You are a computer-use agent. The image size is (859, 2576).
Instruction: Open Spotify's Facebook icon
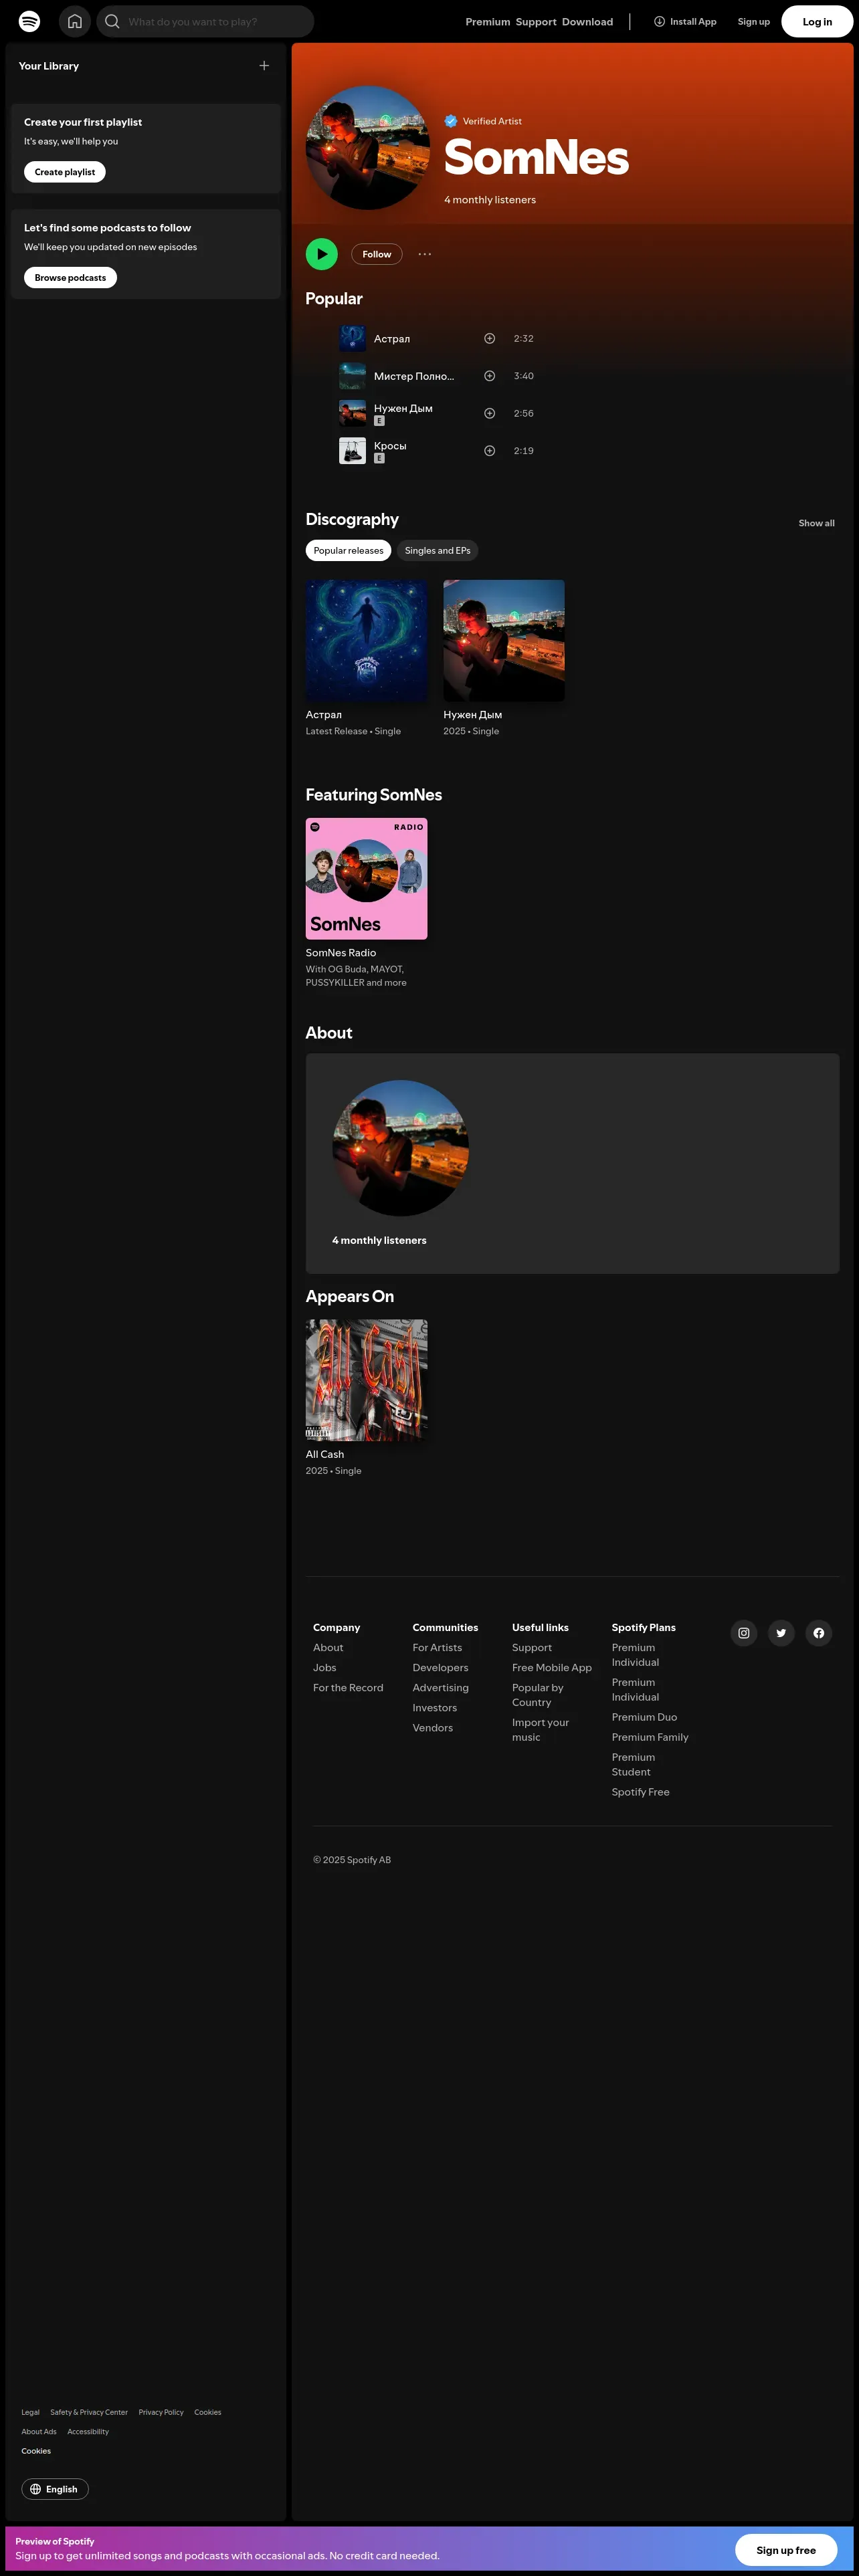click(819, 1633)
